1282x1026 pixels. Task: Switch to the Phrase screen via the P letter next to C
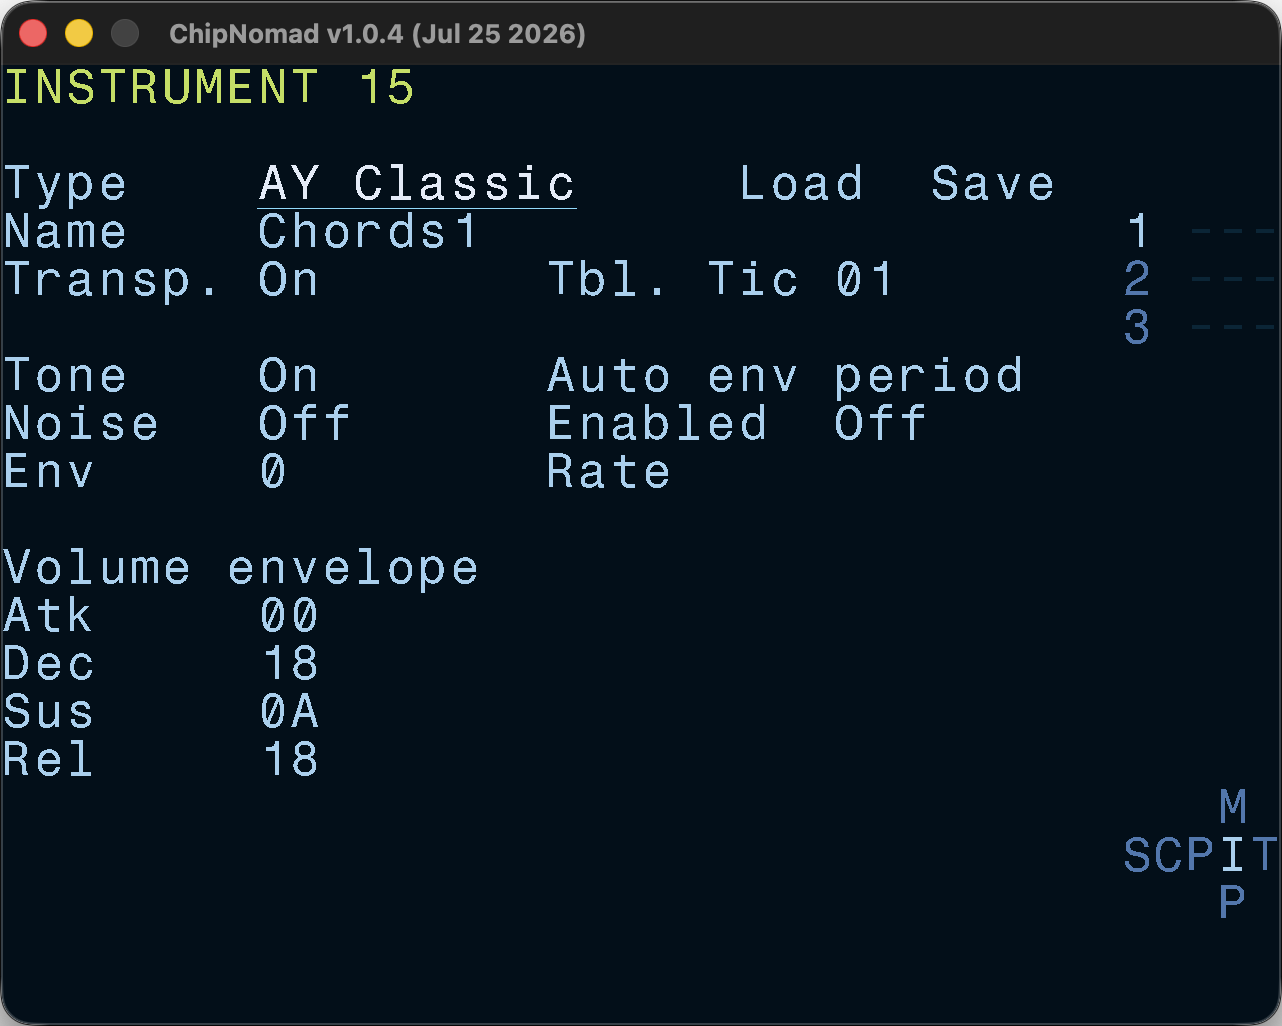coord(1201,856)
